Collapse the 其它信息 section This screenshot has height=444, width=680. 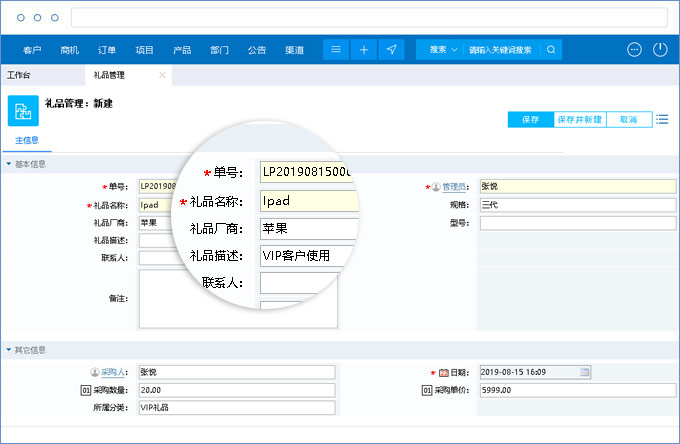point(9,350)
